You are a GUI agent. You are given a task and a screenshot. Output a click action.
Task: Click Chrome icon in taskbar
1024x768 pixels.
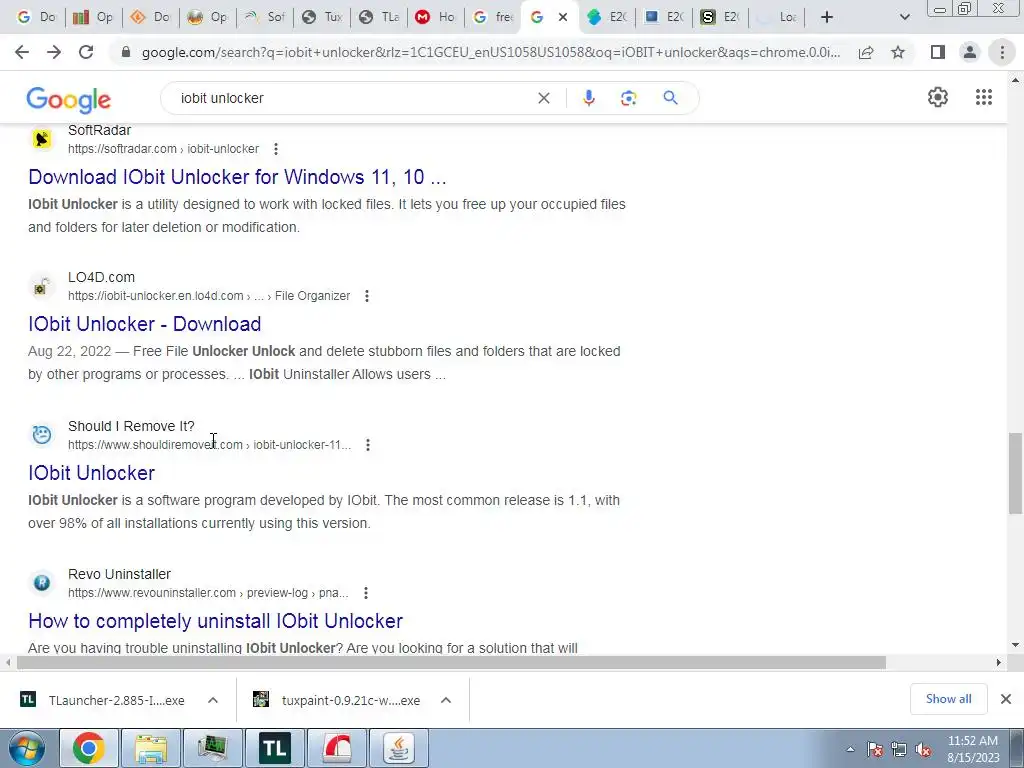[88, 748]
